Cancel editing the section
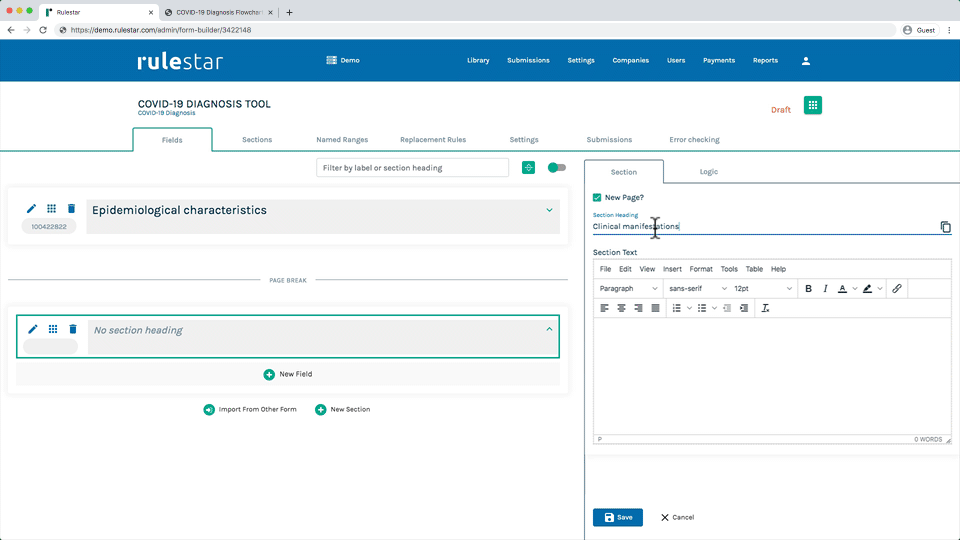The height and width of the screenshot is (540, 960). [x=677, y=517]
